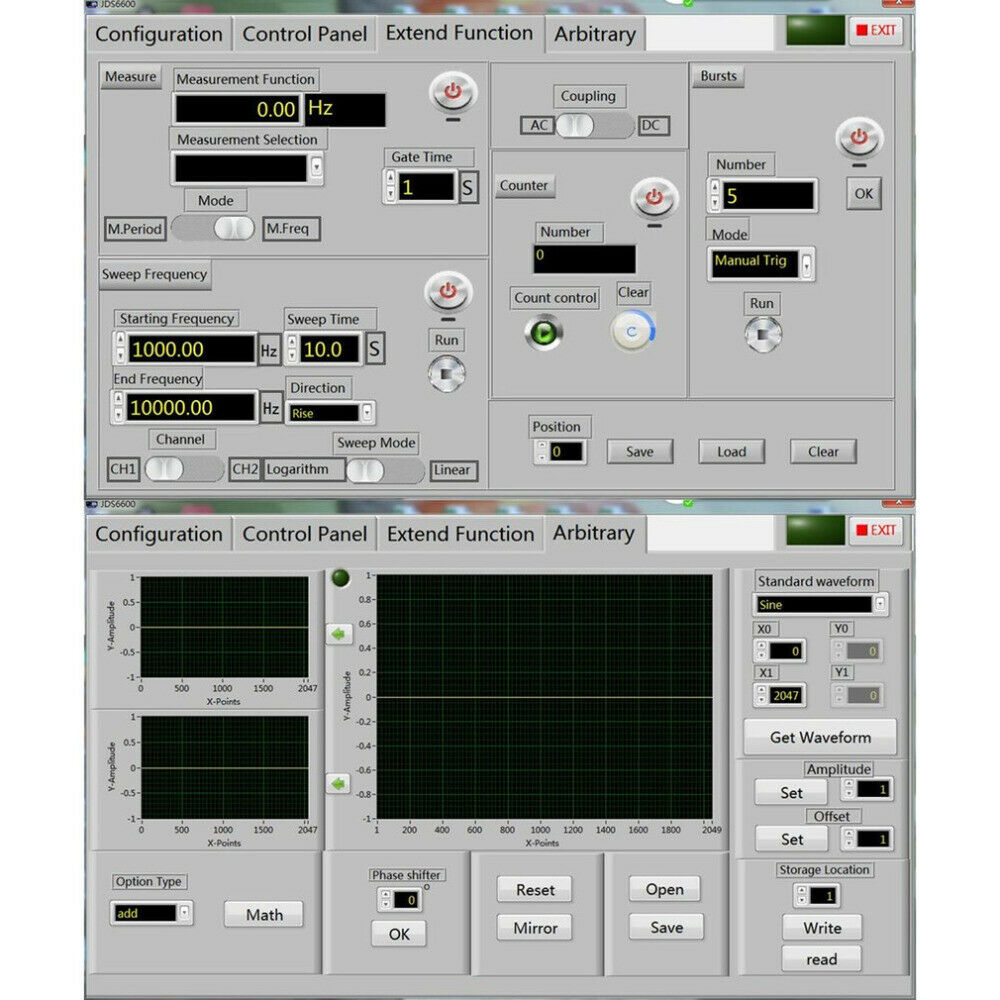Click the Measure power button icon
Screen dimensions: 1000x1000
click(453, 92)
